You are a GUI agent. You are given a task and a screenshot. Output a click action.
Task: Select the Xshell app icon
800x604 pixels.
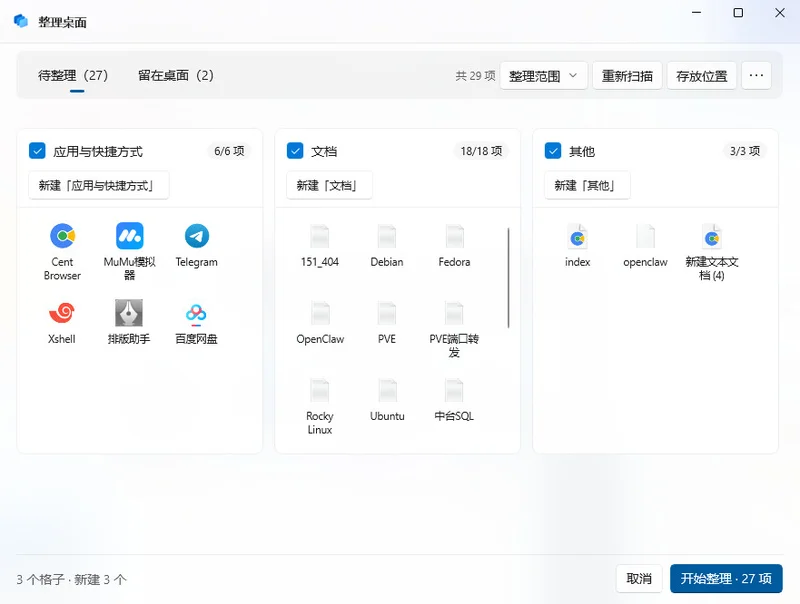point(62,313)
